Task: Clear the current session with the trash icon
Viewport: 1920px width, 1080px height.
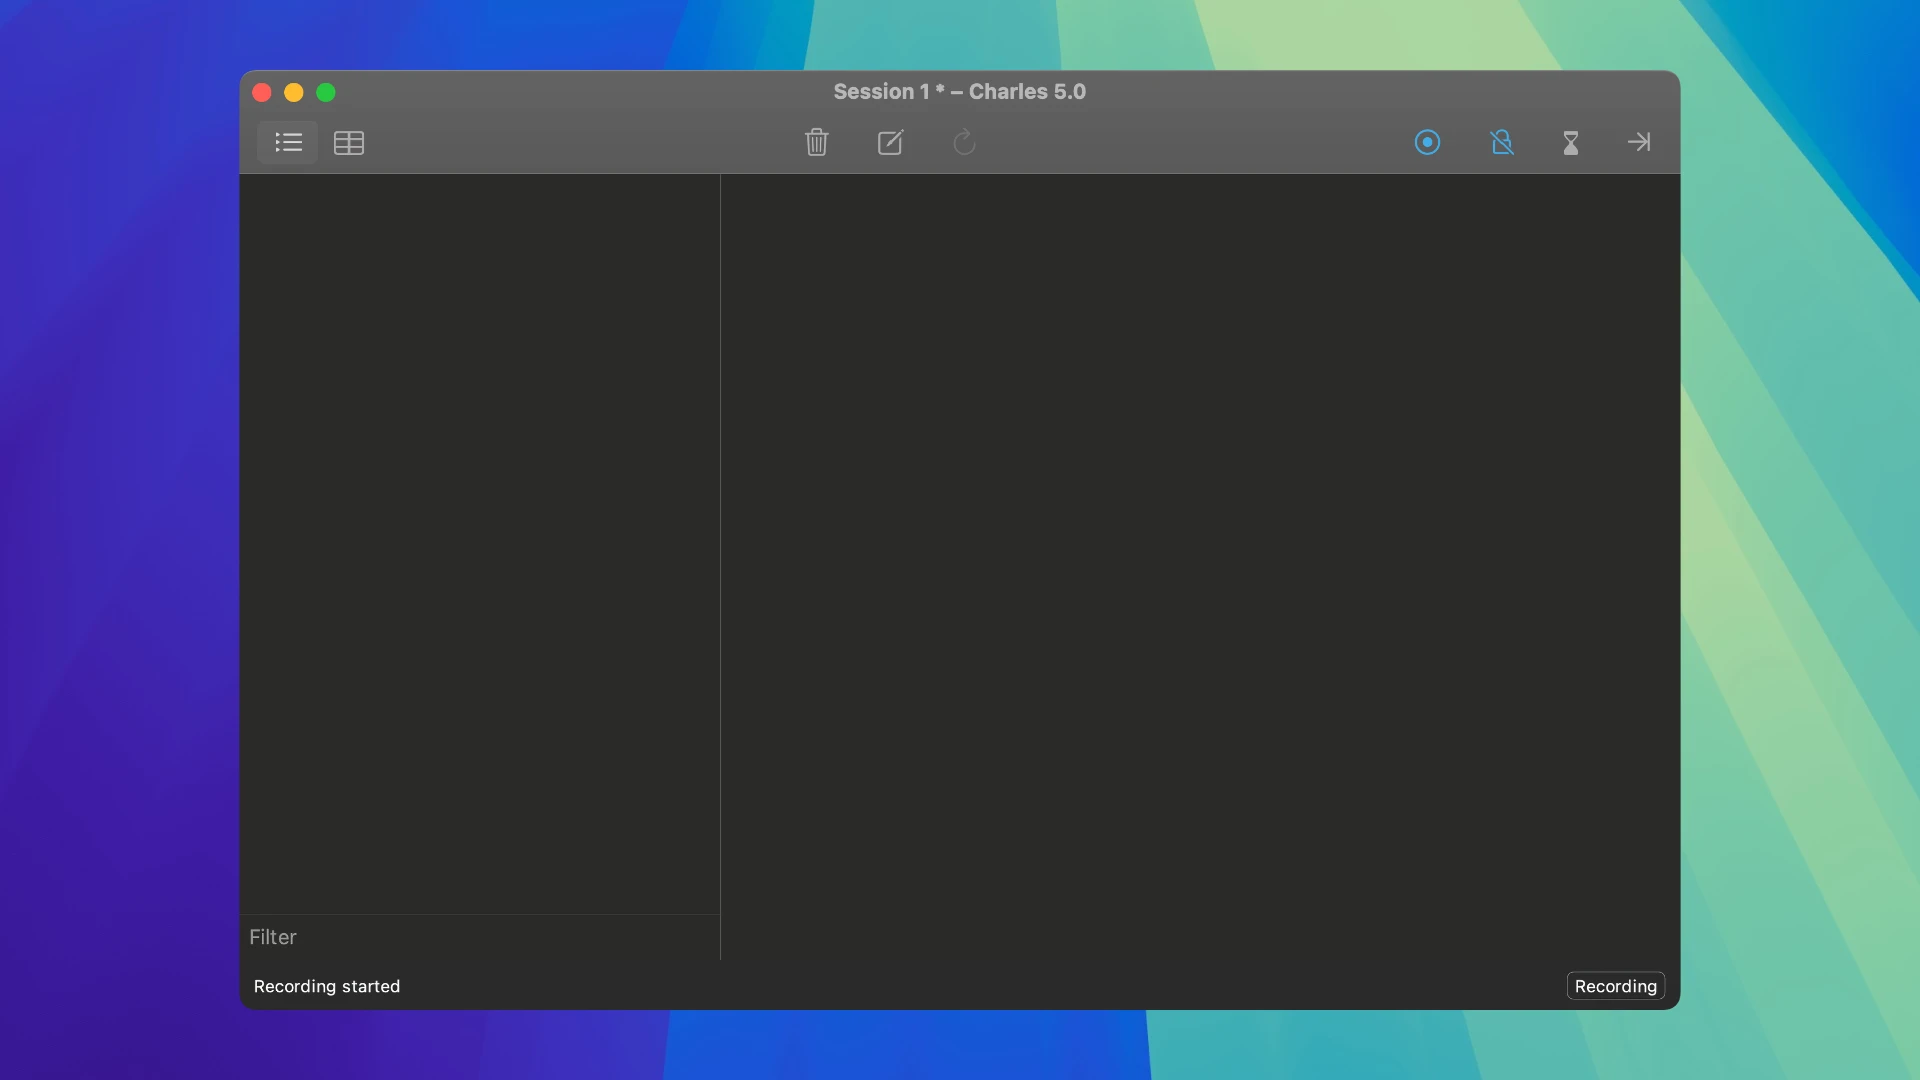Action: (x=817, y=142)
